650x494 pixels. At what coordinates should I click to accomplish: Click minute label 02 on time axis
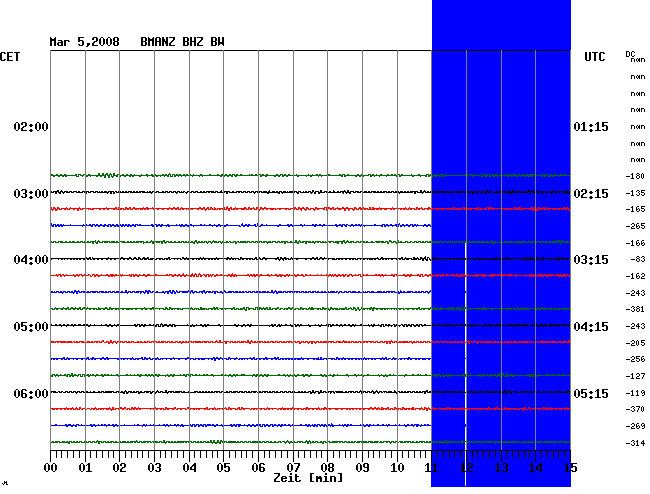[119, 468]
